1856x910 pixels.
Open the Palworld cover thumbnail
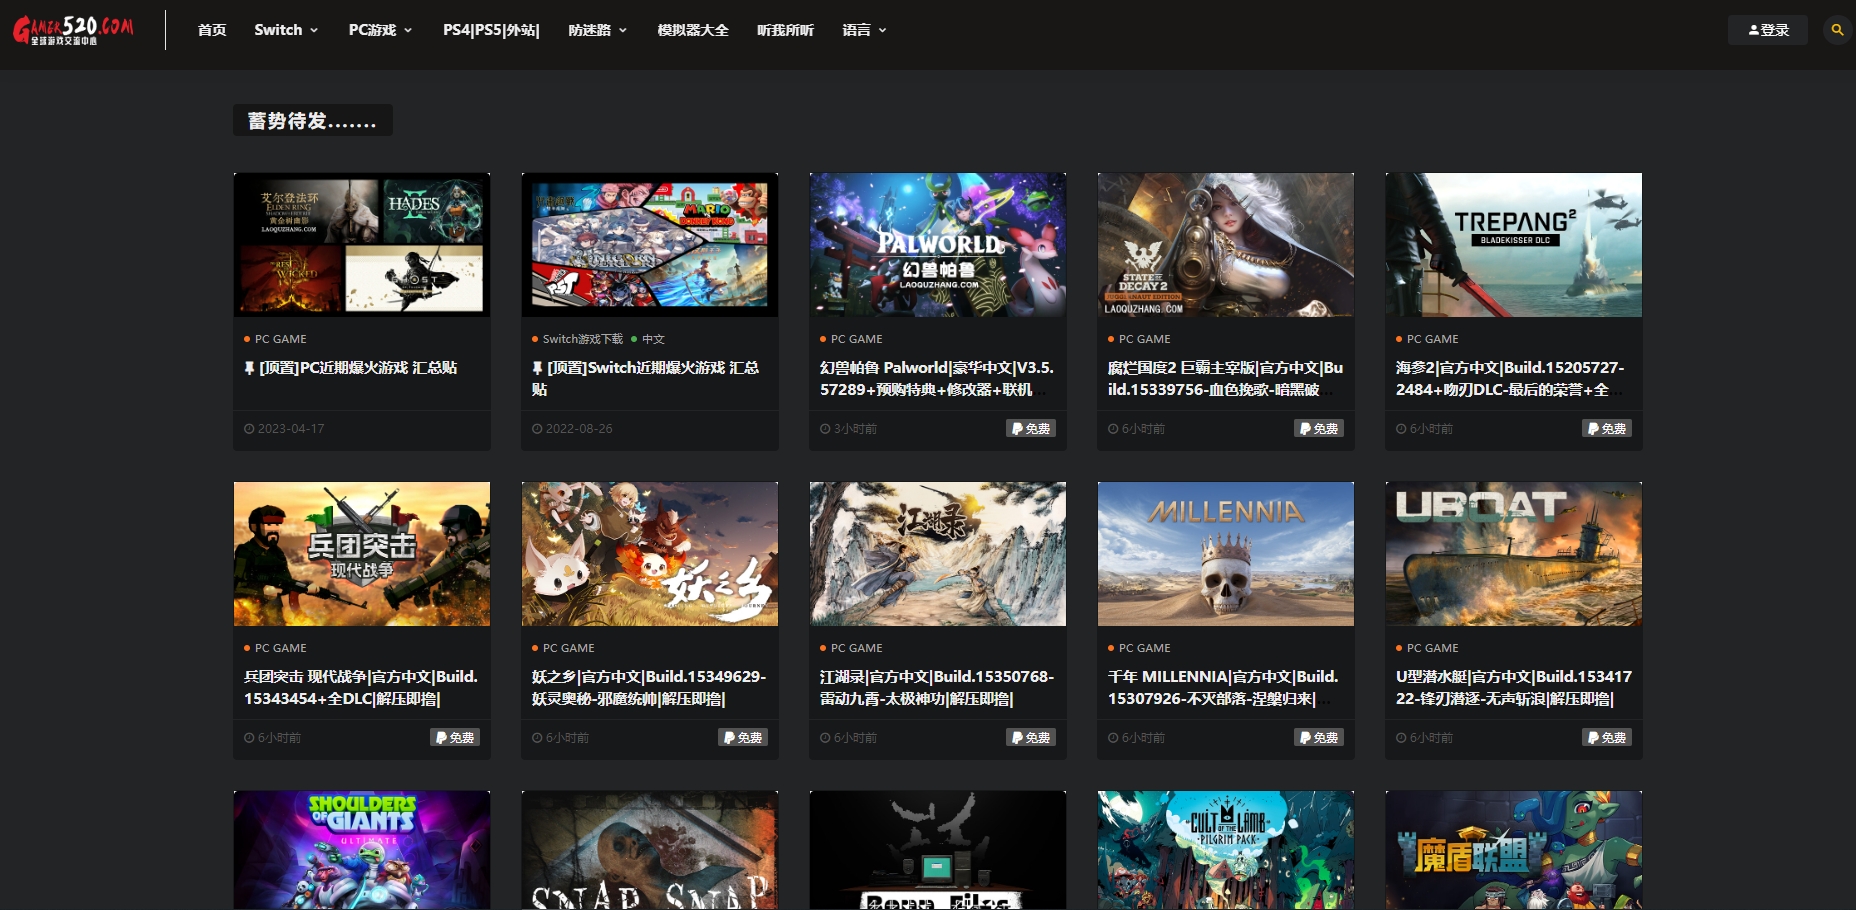click(x=938, y=245)
